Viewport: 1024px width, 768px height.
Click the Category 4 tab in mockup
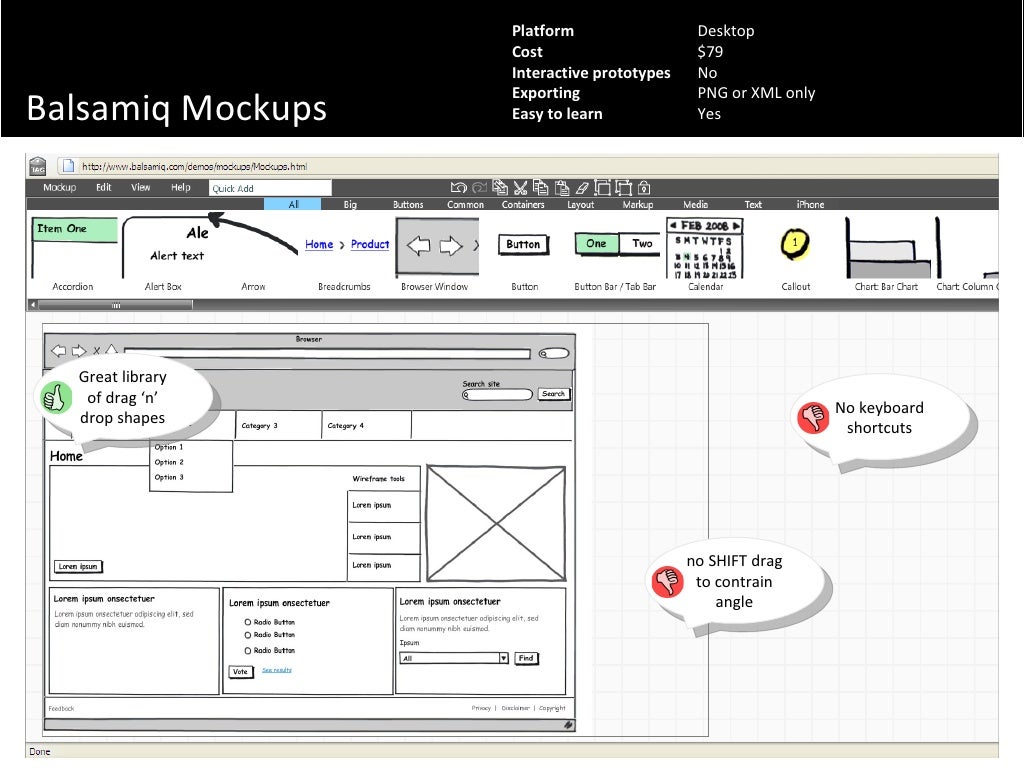(367, 425)
